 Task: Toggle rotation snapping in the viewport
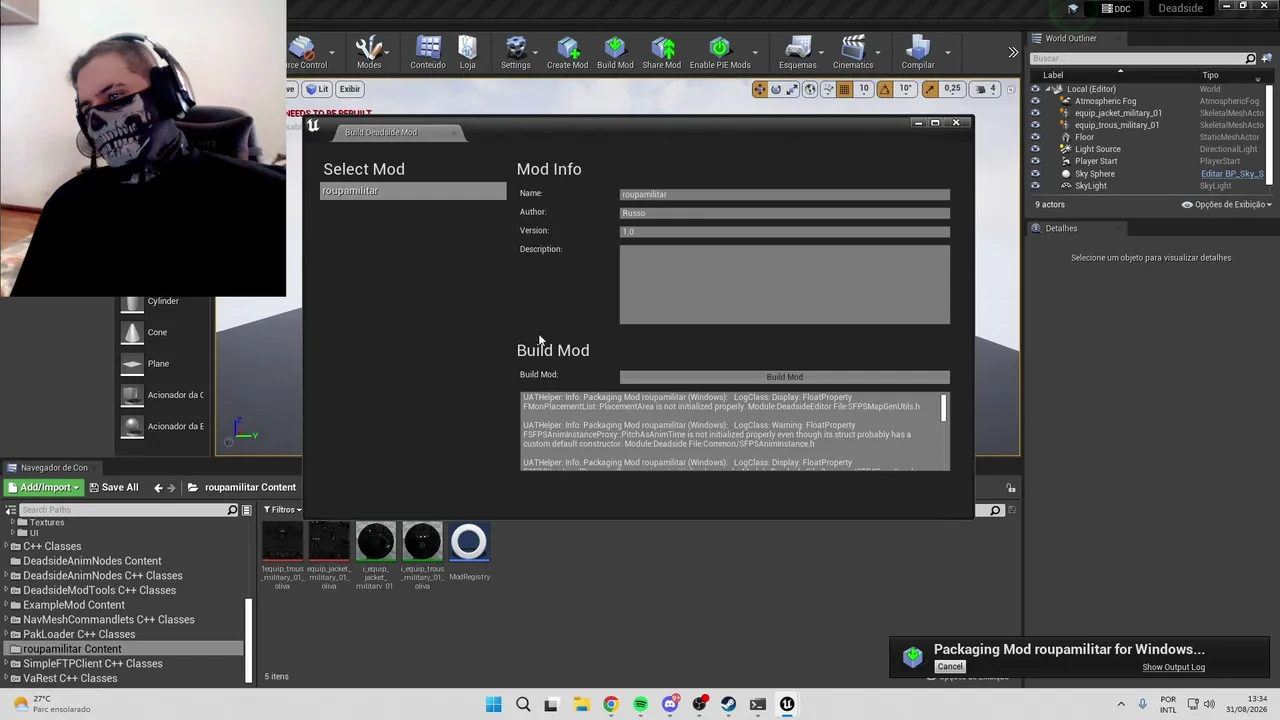(885, 89)
